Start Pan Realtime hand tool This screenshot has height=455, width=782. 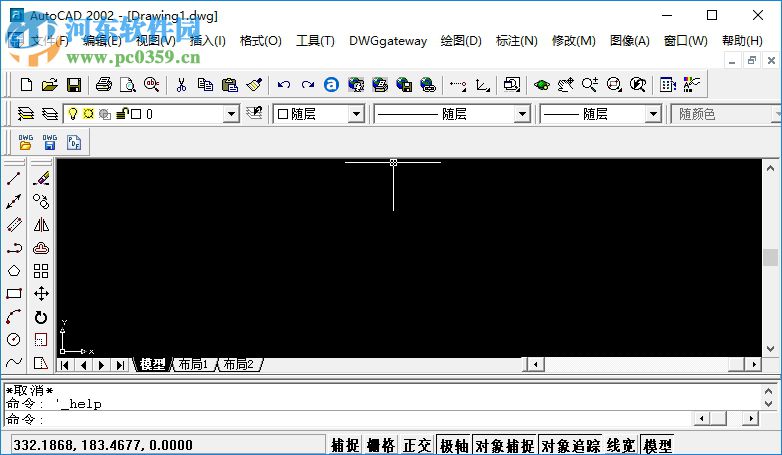click(565, 85)
